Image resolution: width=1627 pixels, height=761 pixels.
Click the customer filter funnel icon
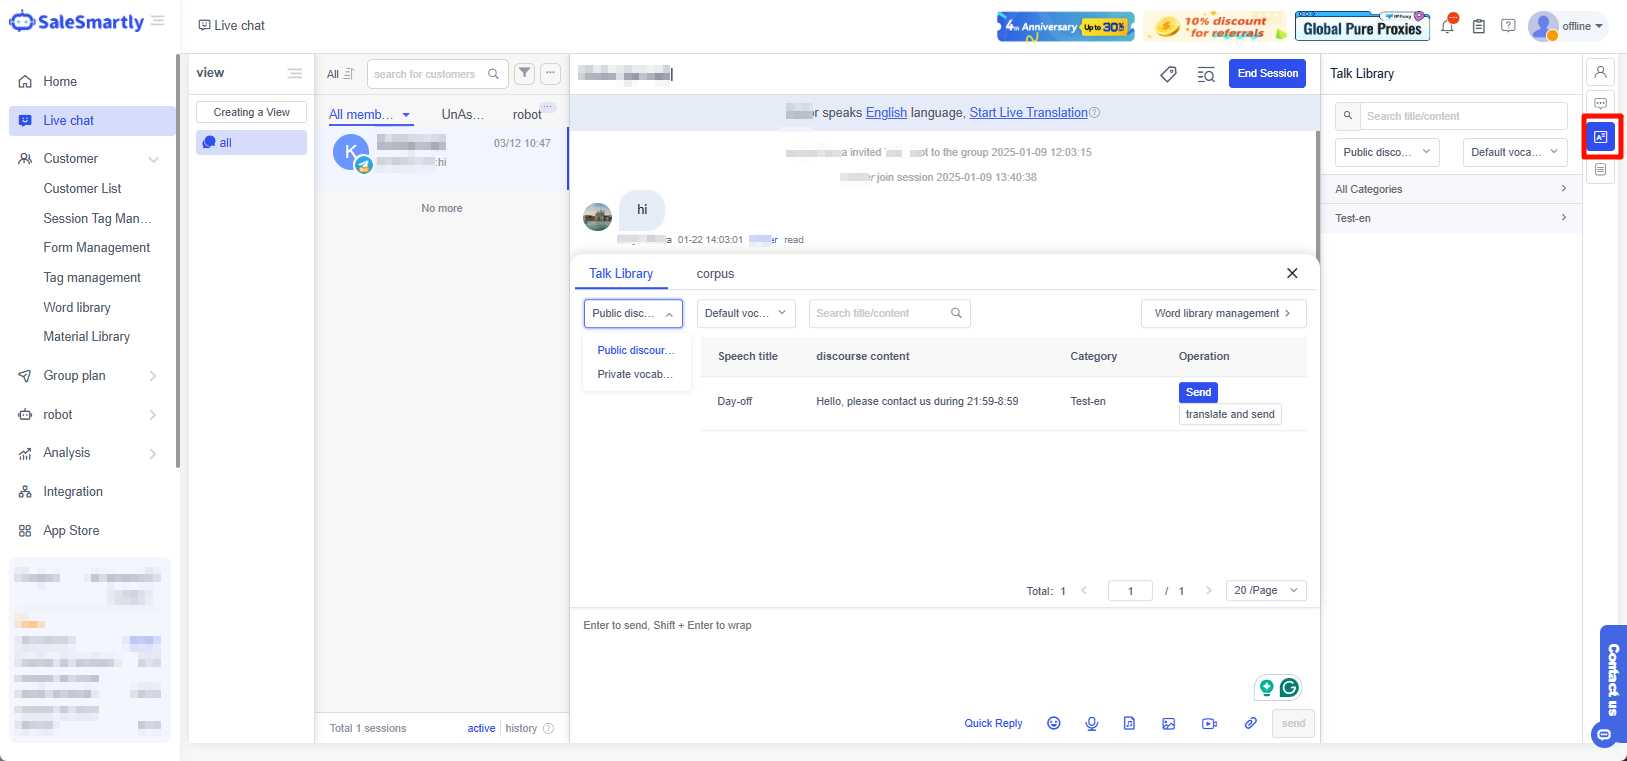coord(524,73)
